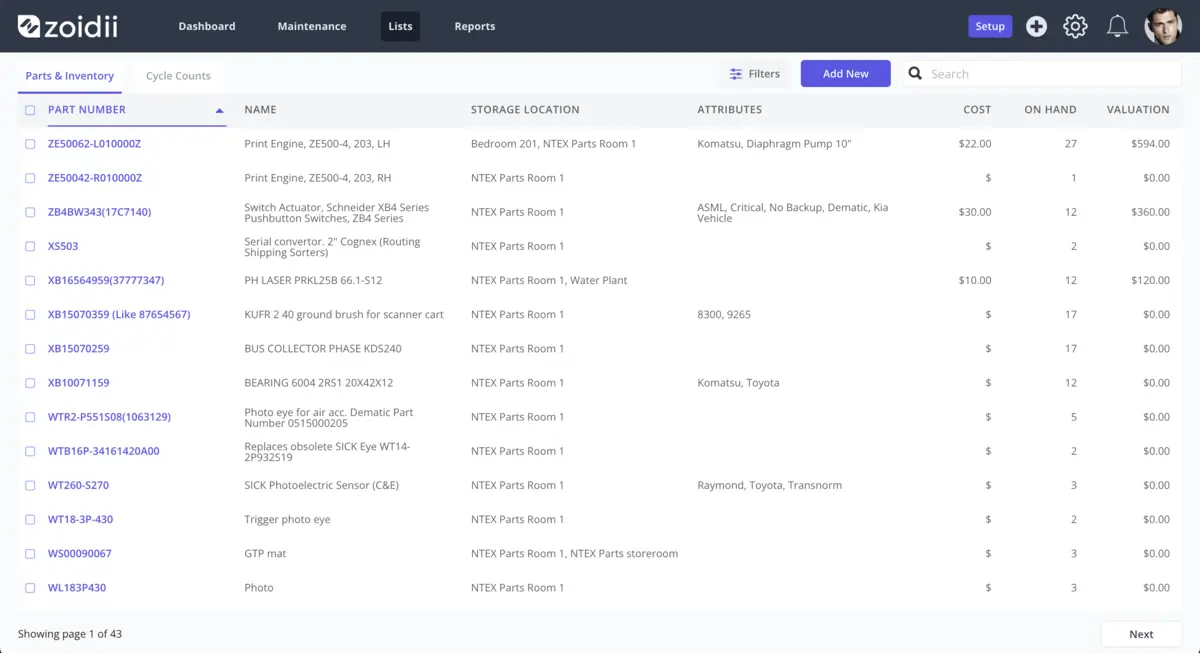
Task: Go to the Reports section
Action: [474, 26]
